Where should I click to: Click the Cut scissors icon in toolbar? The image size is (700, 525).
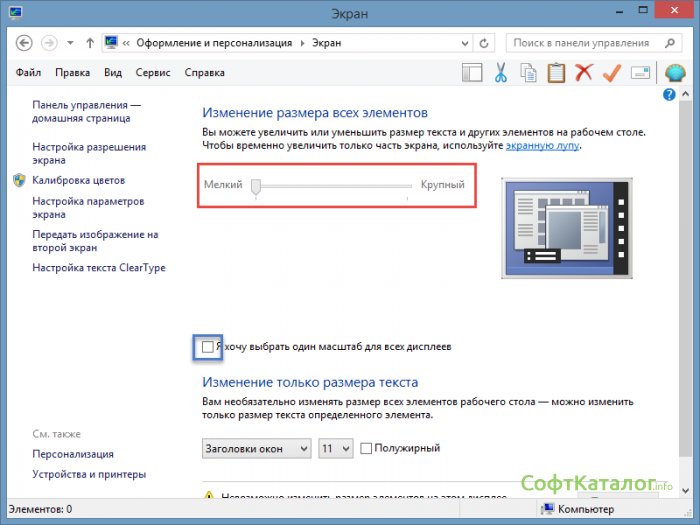pyautogui.click(x=500, y=73)
